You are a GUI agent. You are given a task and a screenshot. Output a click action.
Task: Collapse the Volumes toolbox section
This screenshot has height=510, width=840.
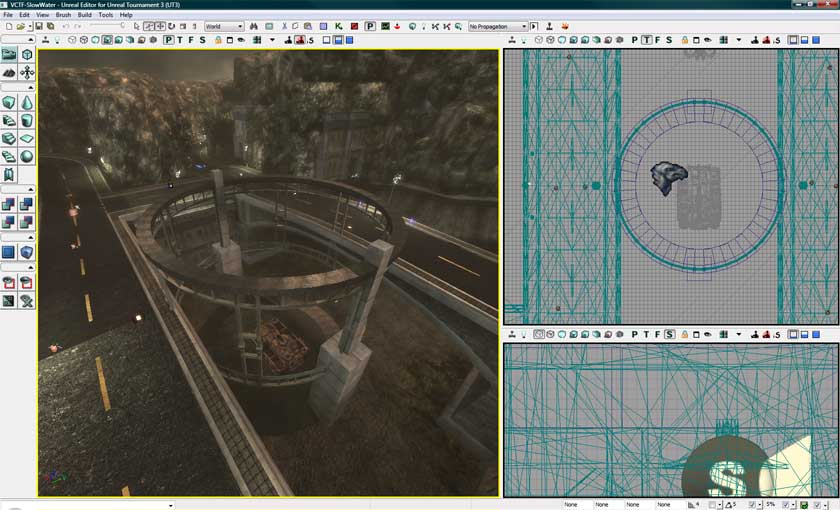coord(31,237)
